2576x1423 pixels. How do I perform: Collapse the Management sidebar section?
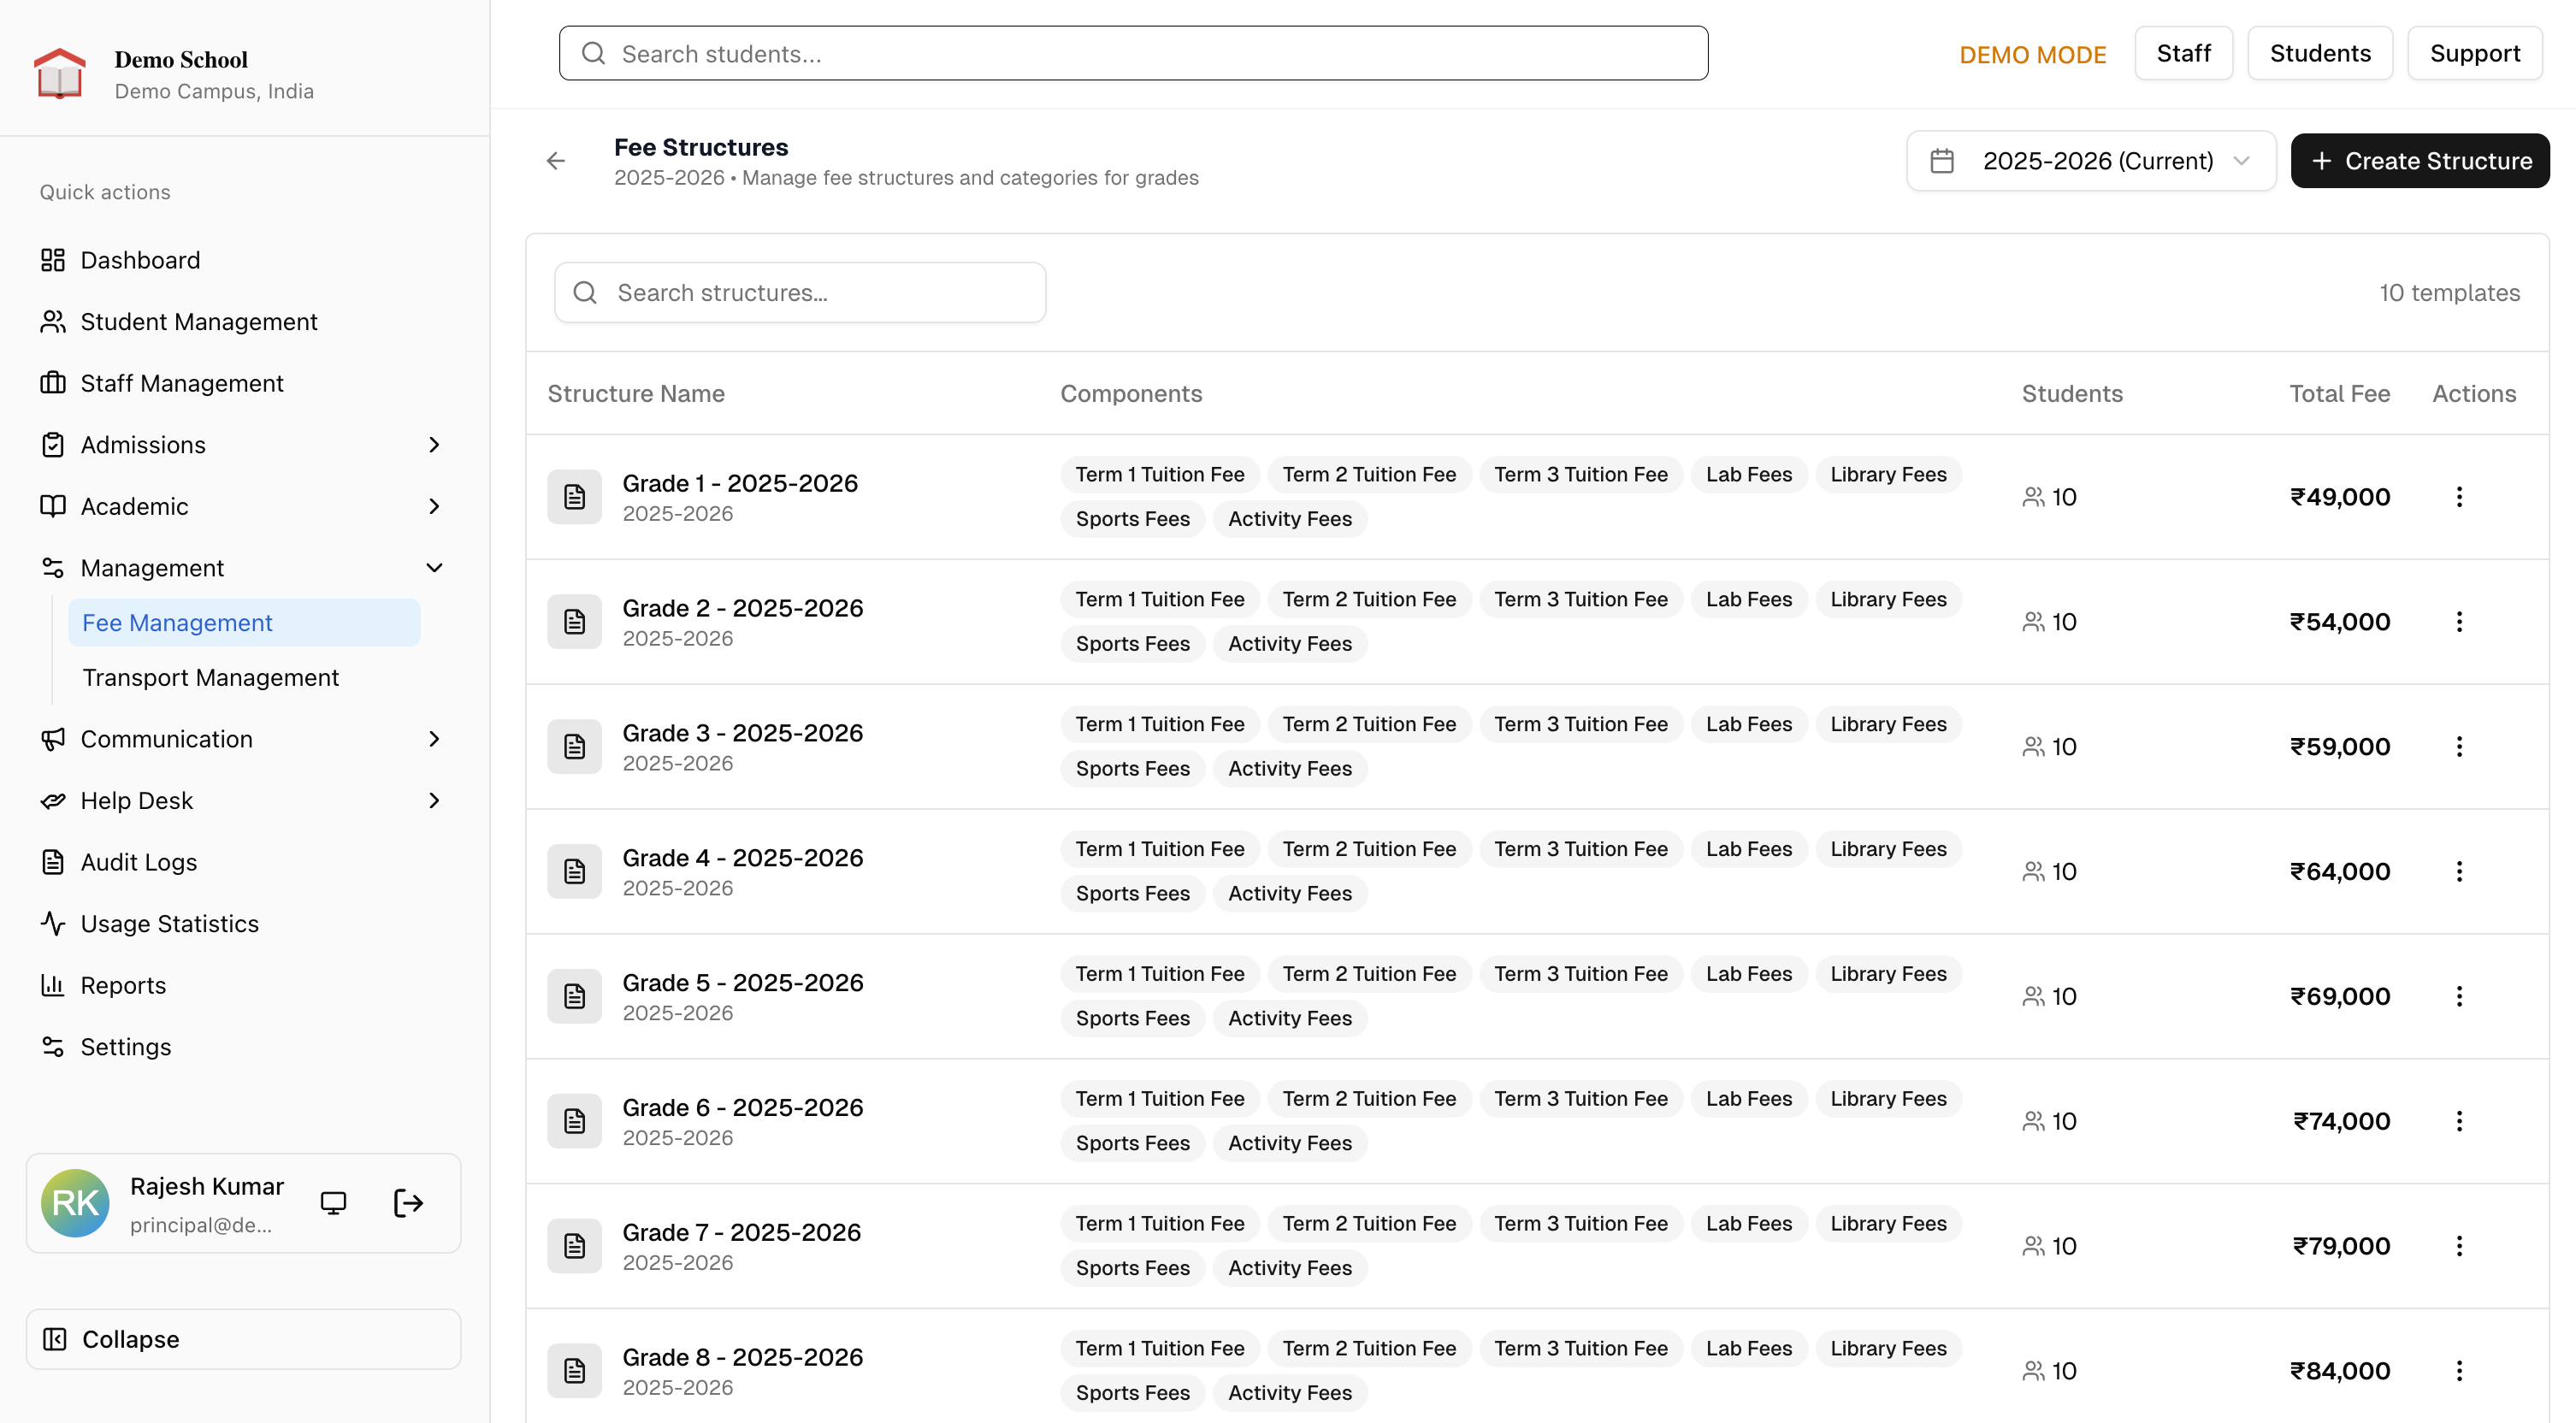(x=434, y=568)
